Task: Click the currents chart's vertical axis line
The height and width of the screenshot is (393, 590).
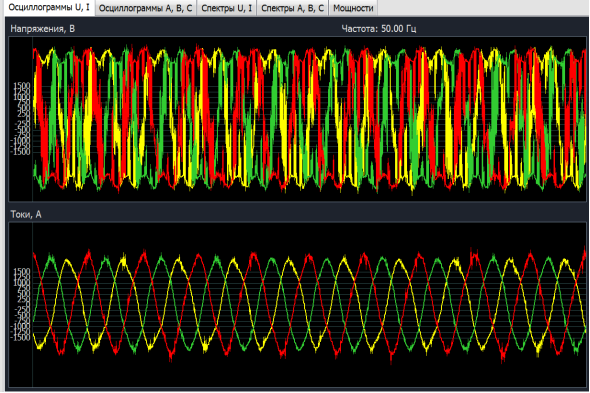Action: [32, 305]
